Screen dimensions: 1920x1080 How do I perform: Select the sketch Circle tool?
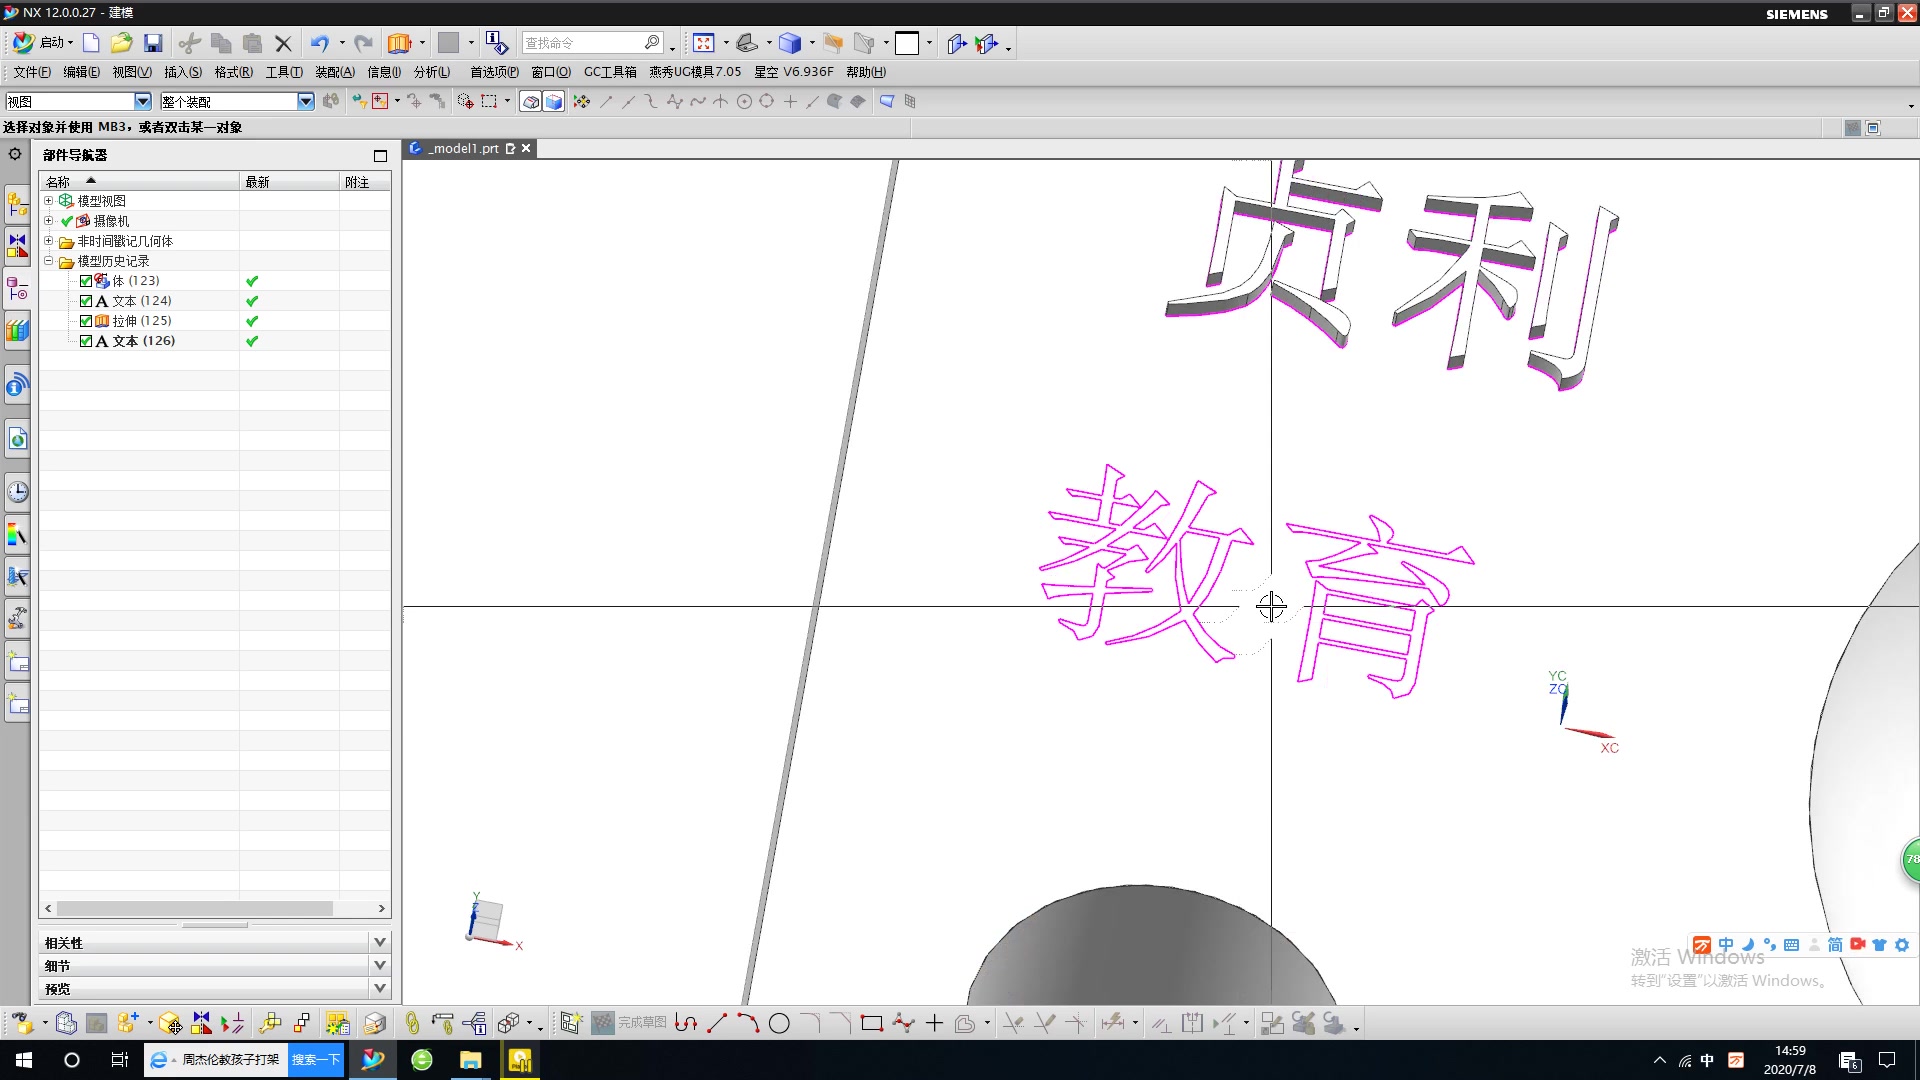779,1023
